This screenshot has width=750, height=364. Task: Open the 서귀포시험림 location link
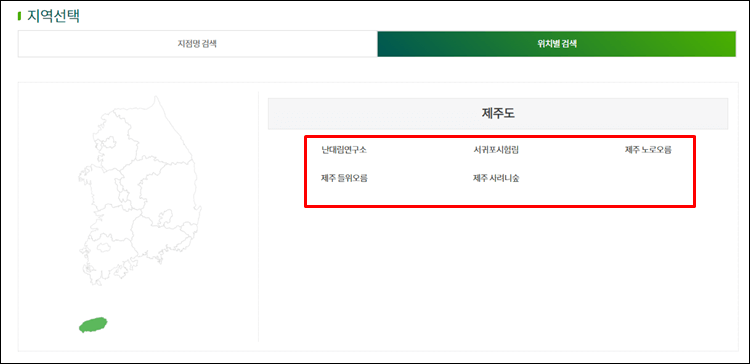(496, 150)
